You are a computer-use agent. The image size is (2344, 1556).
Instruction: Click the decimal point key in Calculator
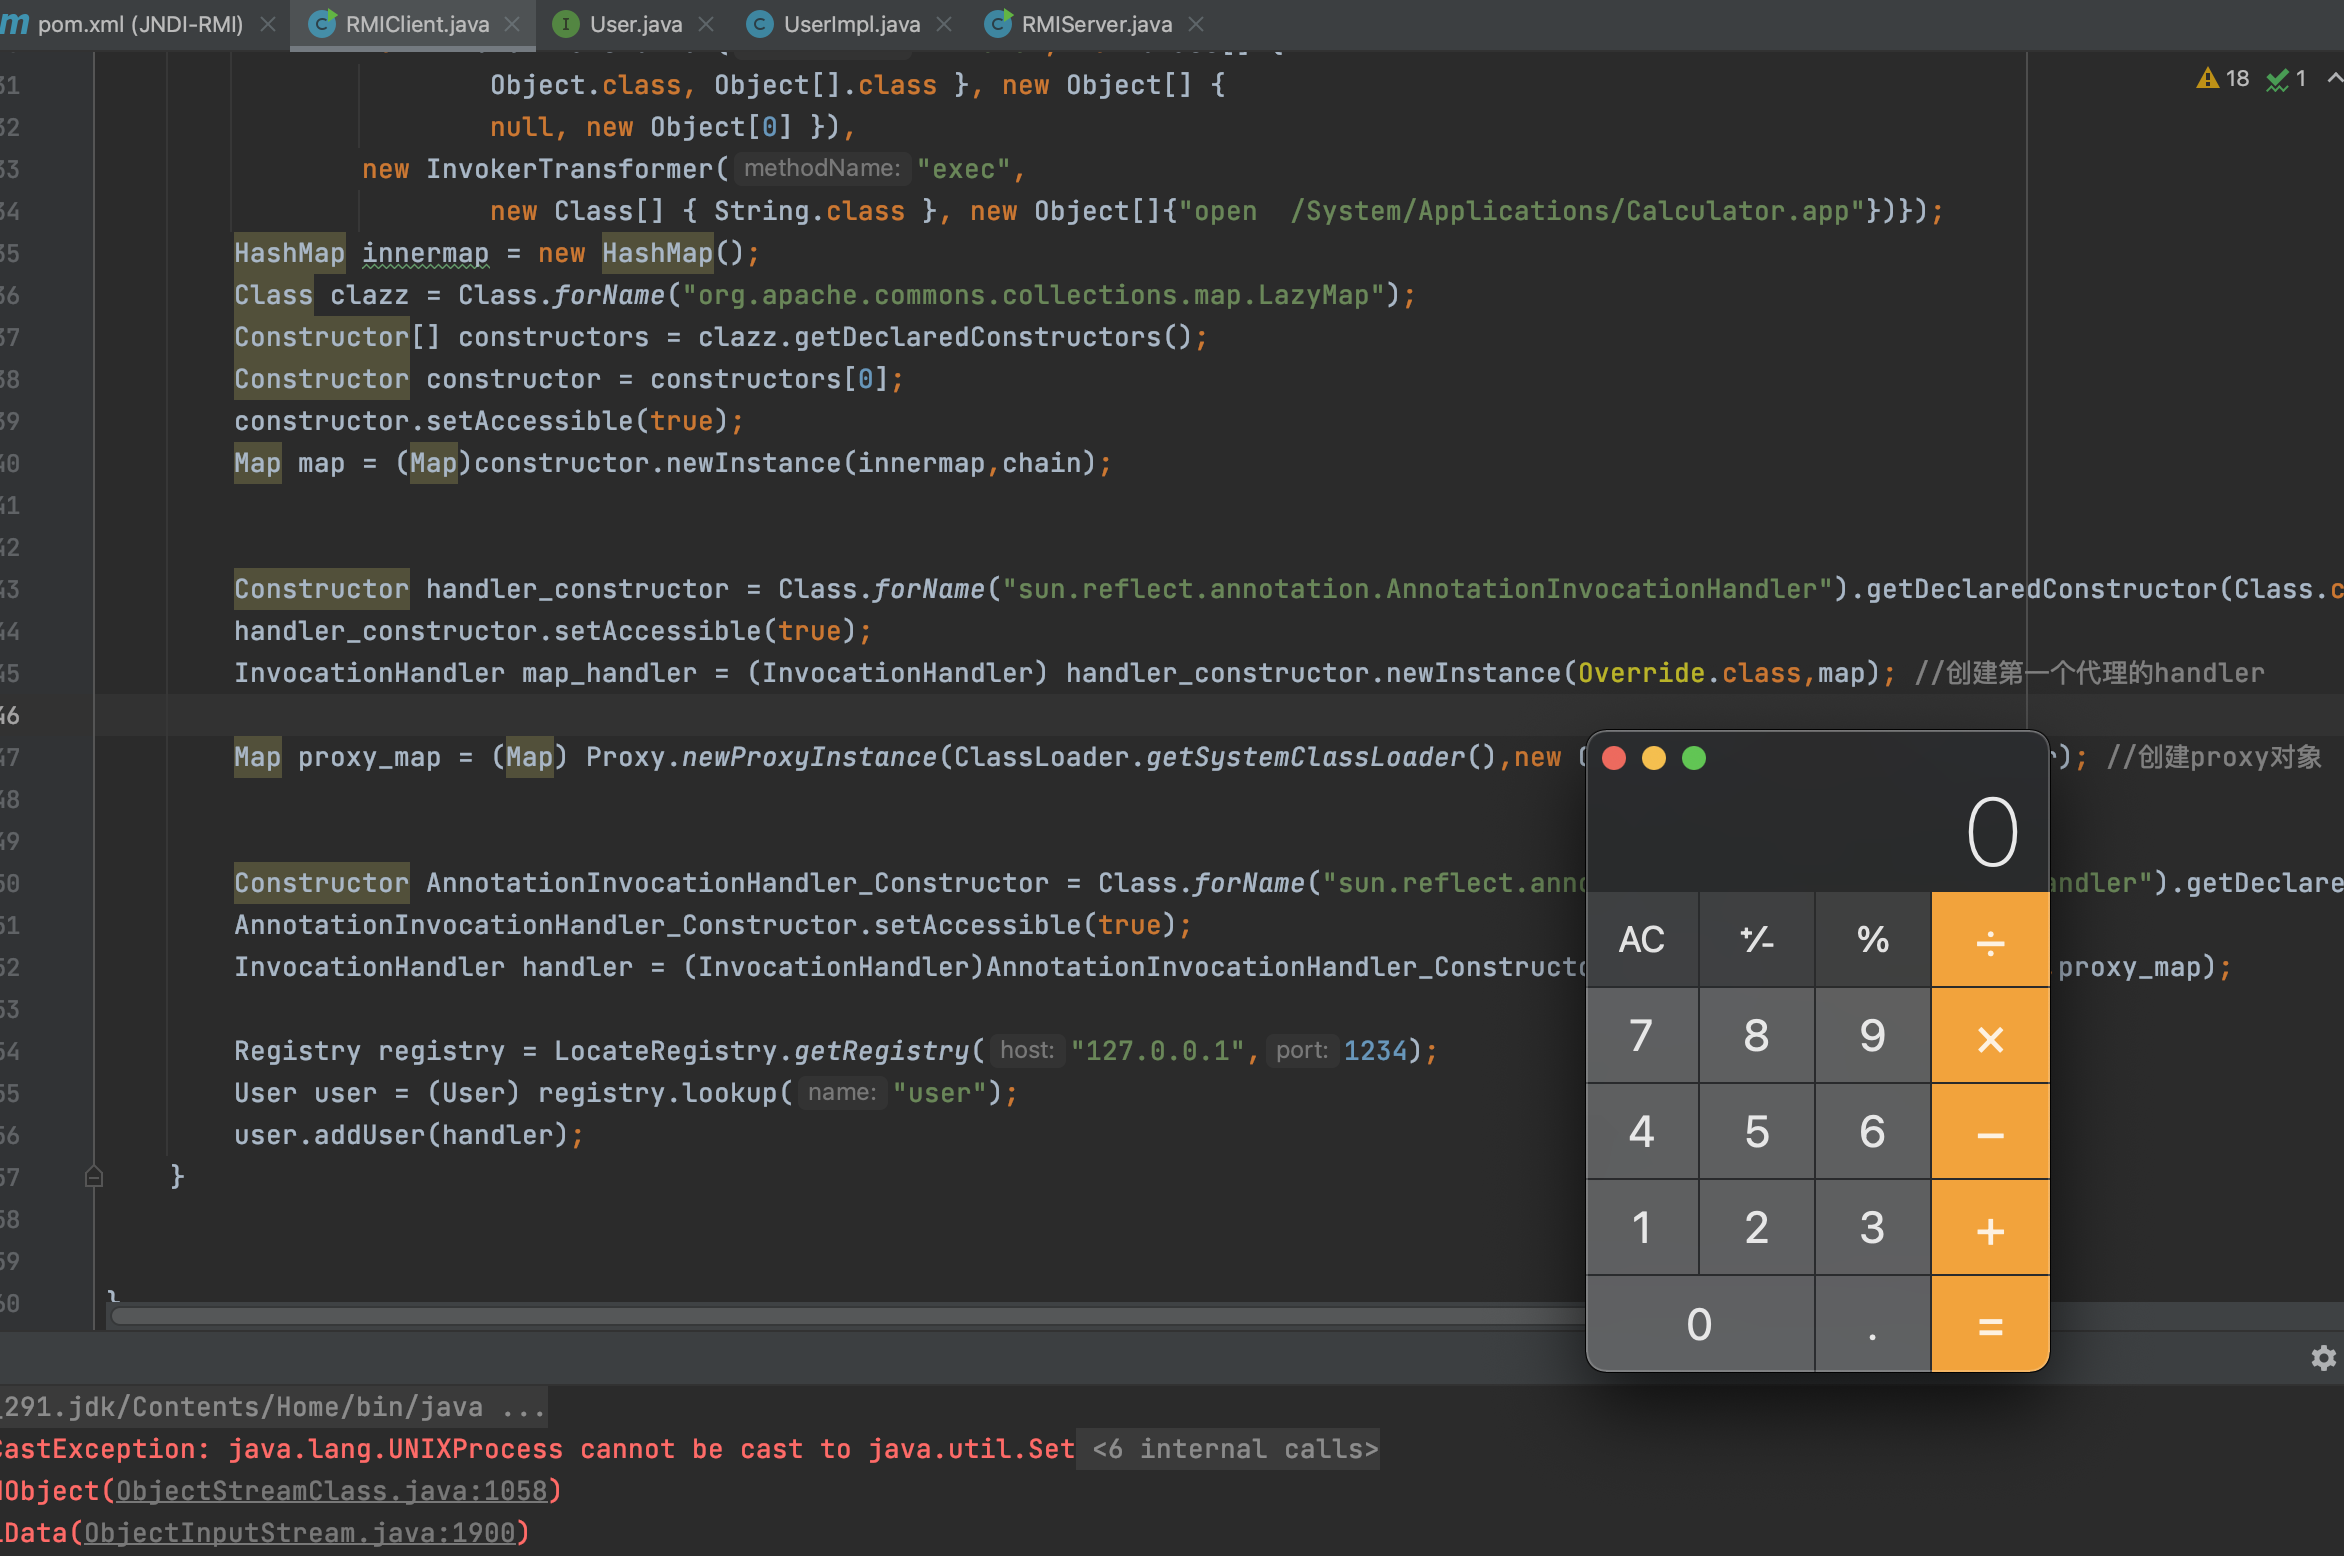[x=1872, y=1324]
